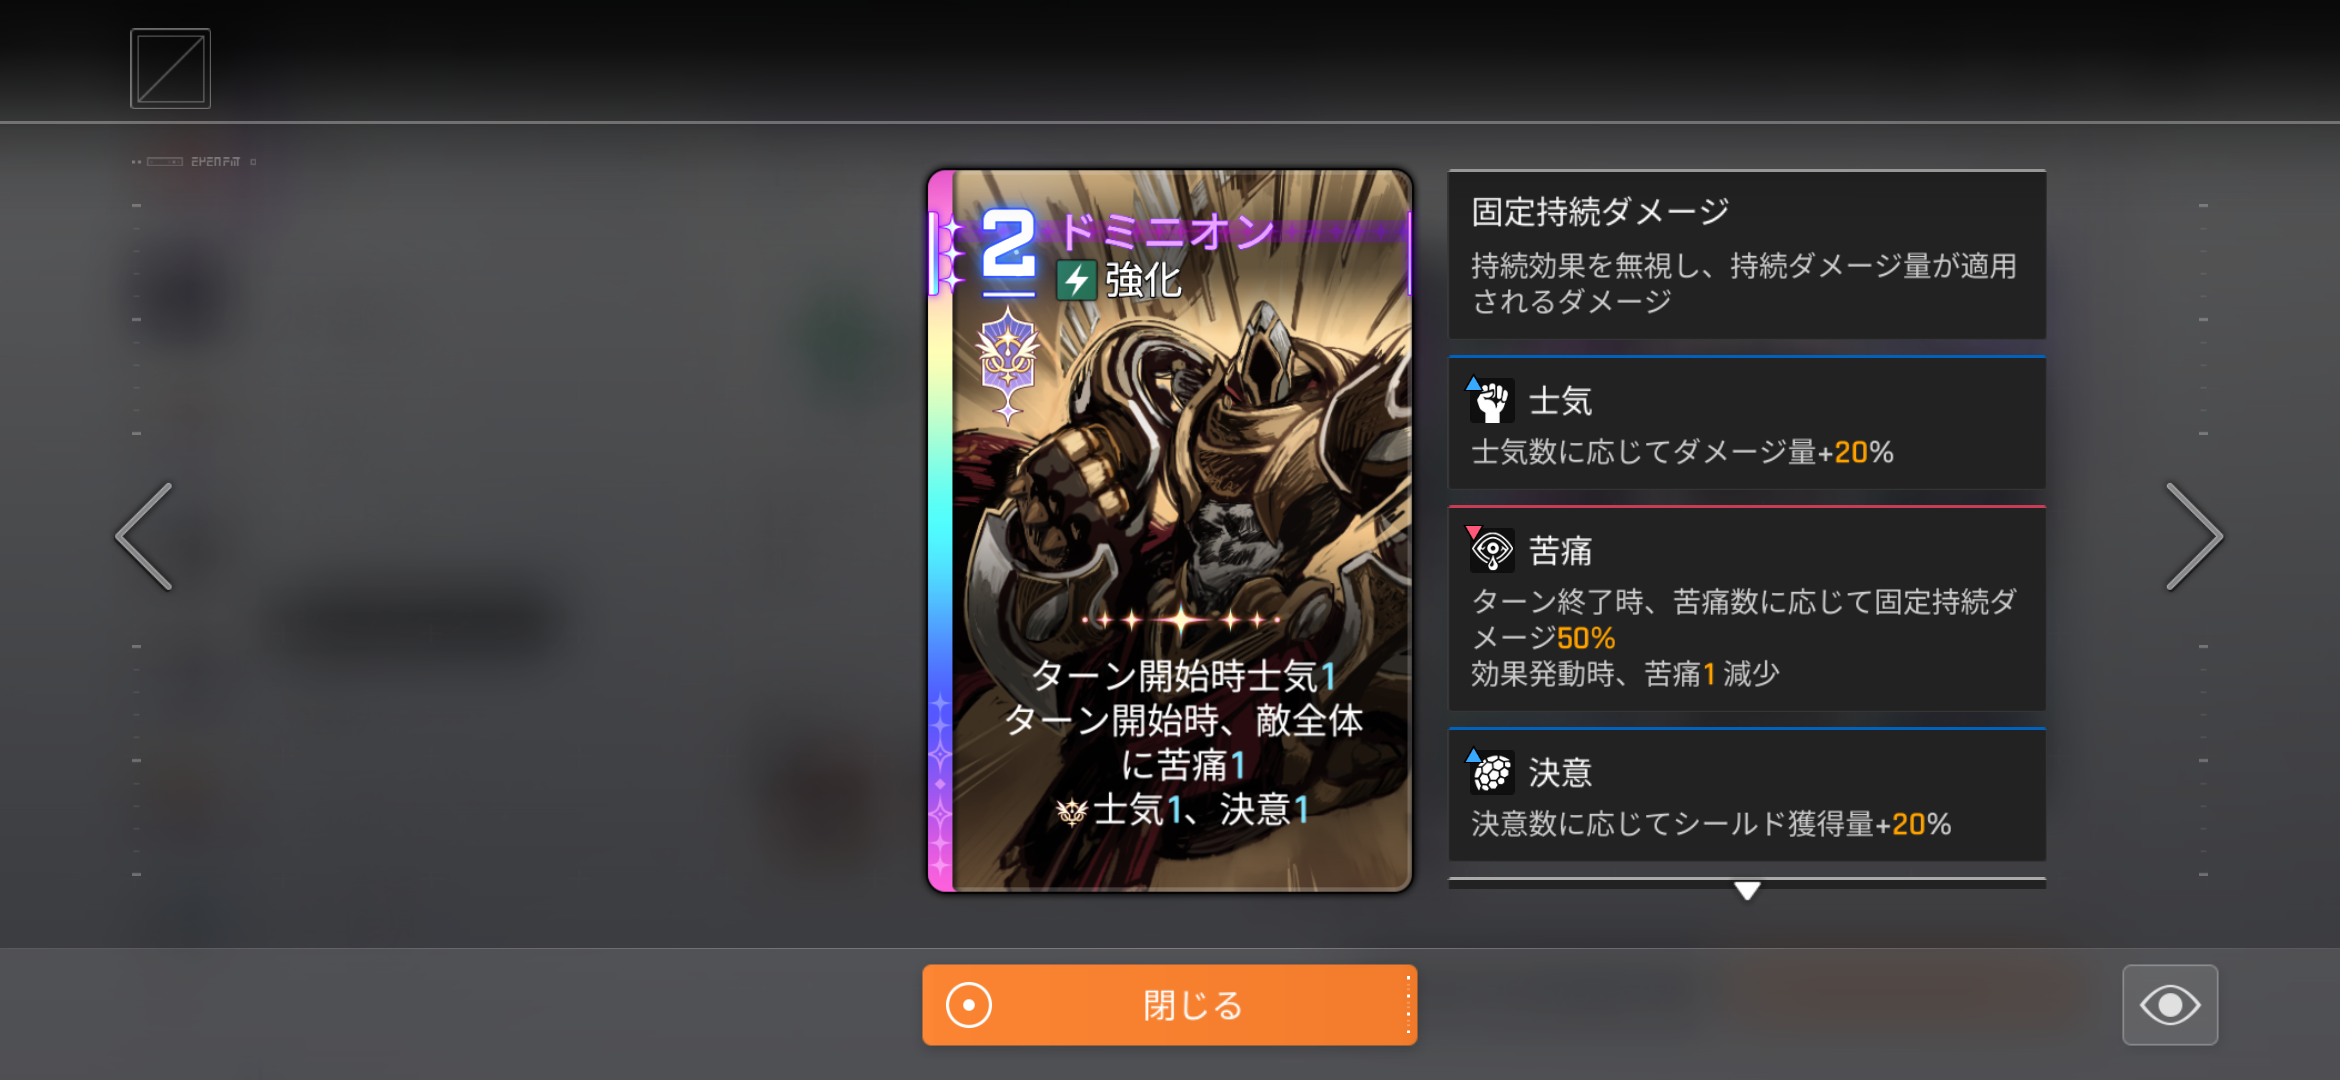The height and width of the screenshot is (1080, 2340).
Task: Go to the previous card with the left chevron
Action: click(x=145, y=537)
